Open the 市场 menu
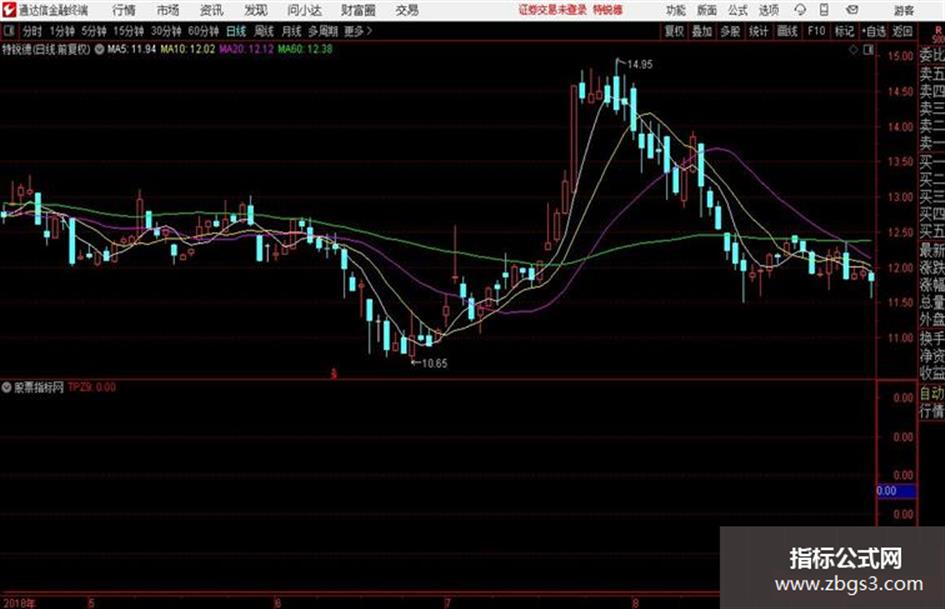 click(x=168, y=10)
